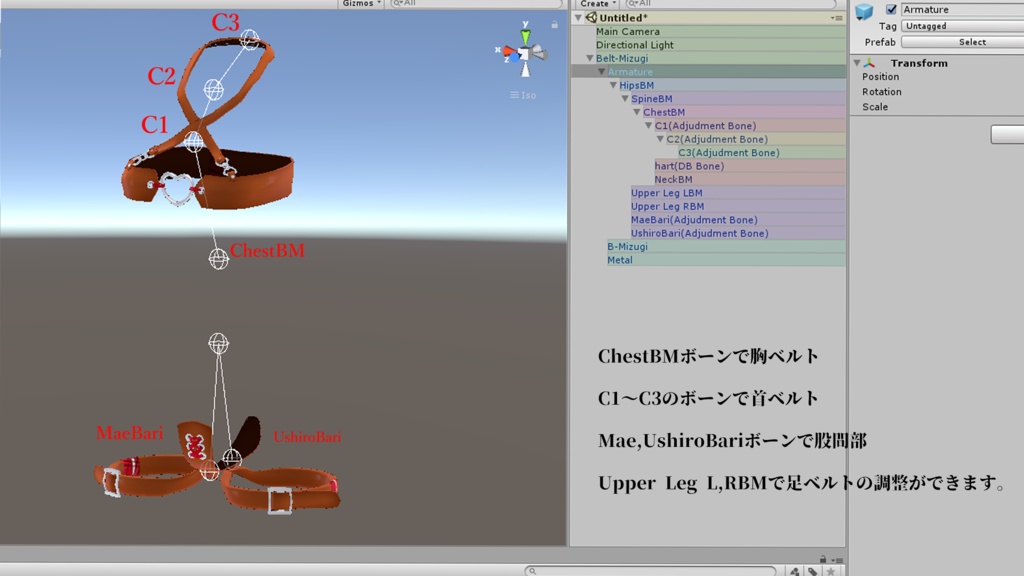This screenshot has height=576, width=1024.
Task: Select hart(DB Bone) in Hierarchy
Action: point(689,166)
